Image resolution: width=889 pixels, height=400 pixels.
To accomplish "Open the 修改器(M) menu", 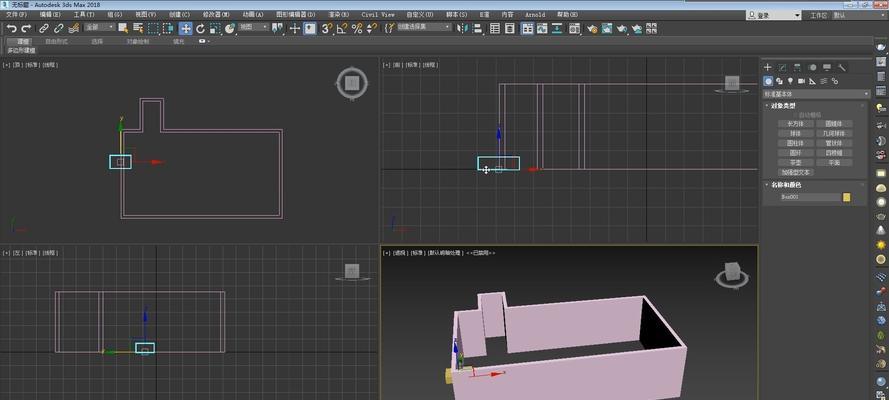I will 217,14.
